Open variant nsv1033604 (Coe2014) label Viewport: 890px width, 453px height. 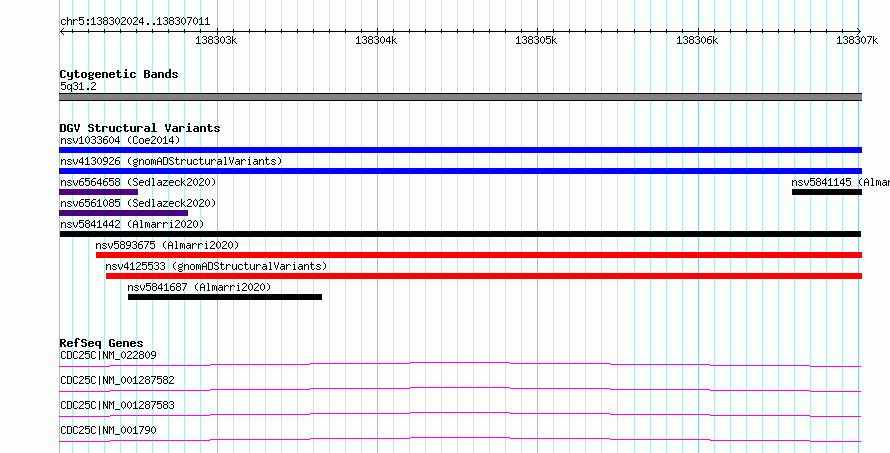(120, 140)
